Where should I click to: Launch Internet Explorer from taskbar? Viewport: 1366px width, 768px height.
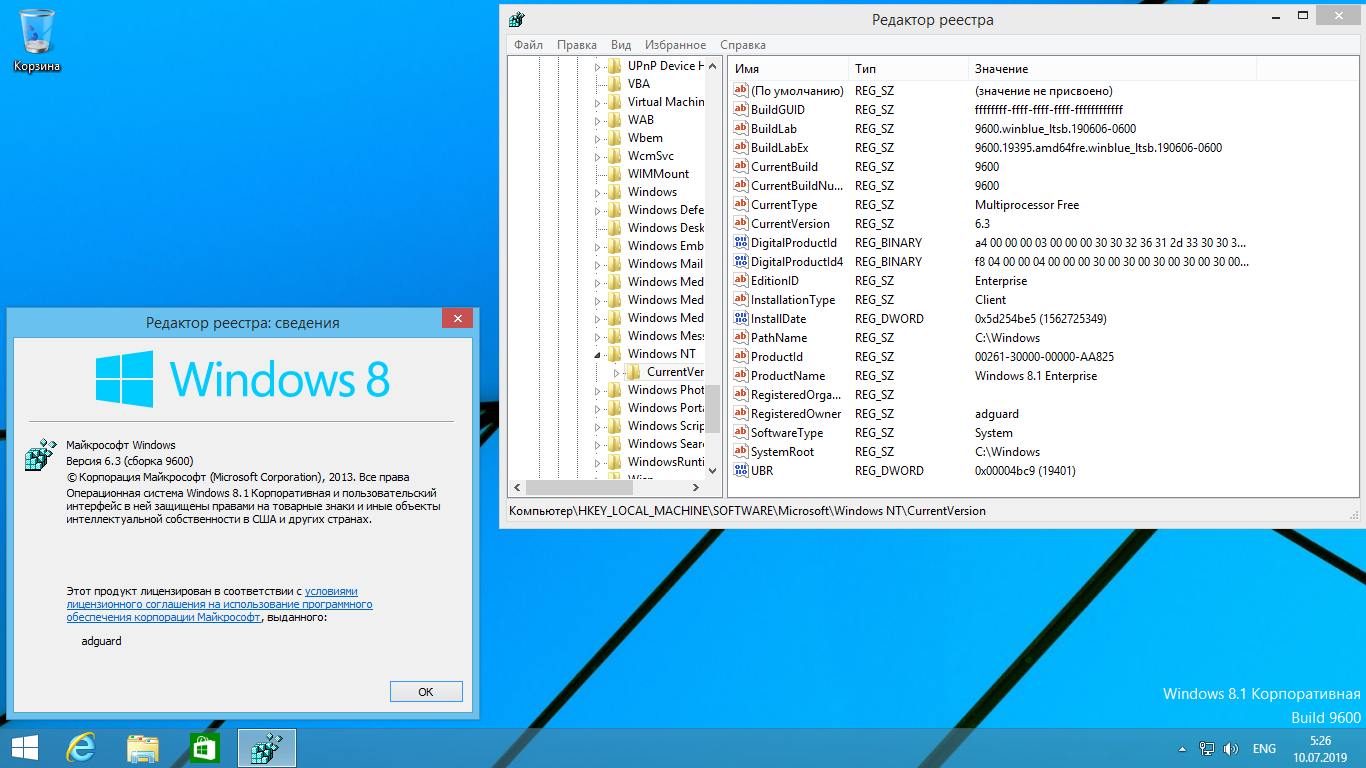click(x=81, y=748)
